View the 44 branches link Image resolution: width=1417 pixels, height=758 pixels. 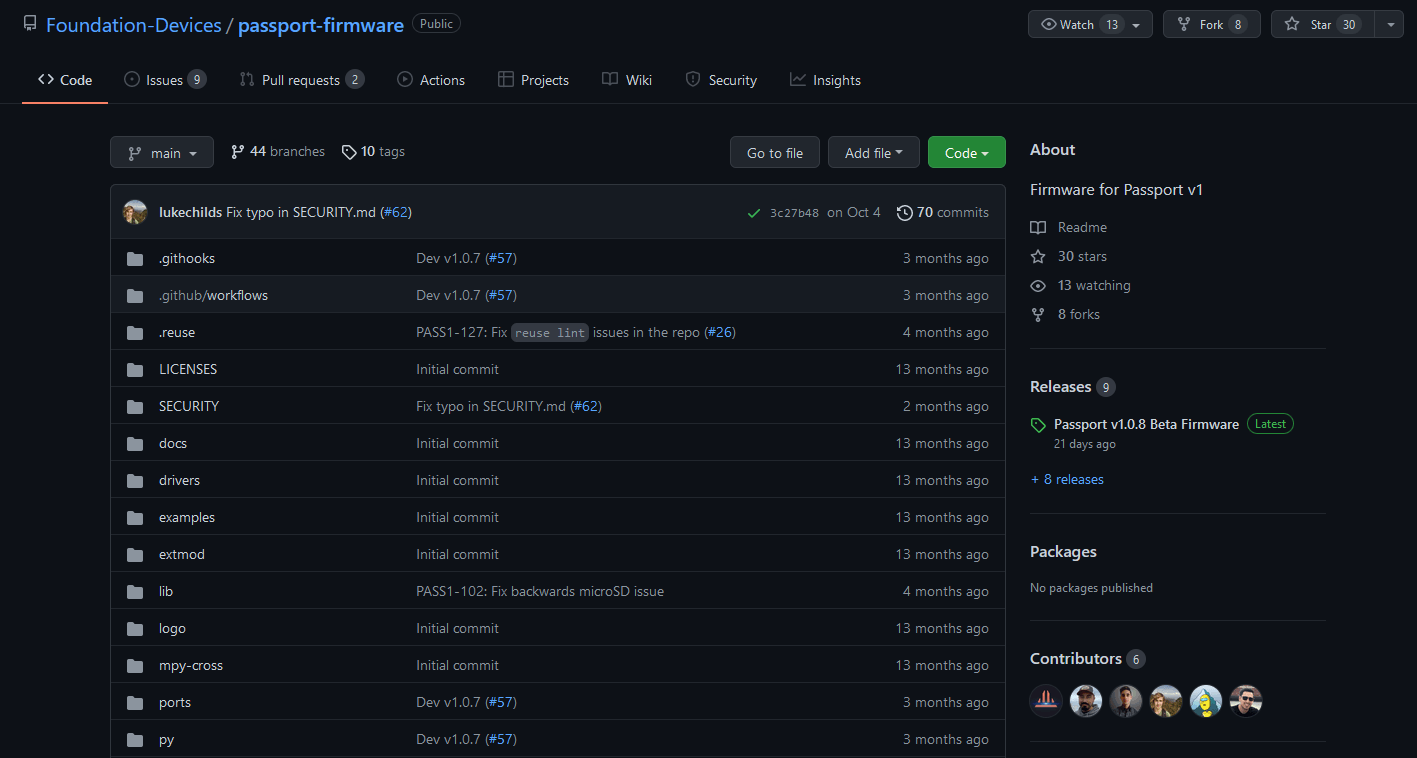coord(278,152)
